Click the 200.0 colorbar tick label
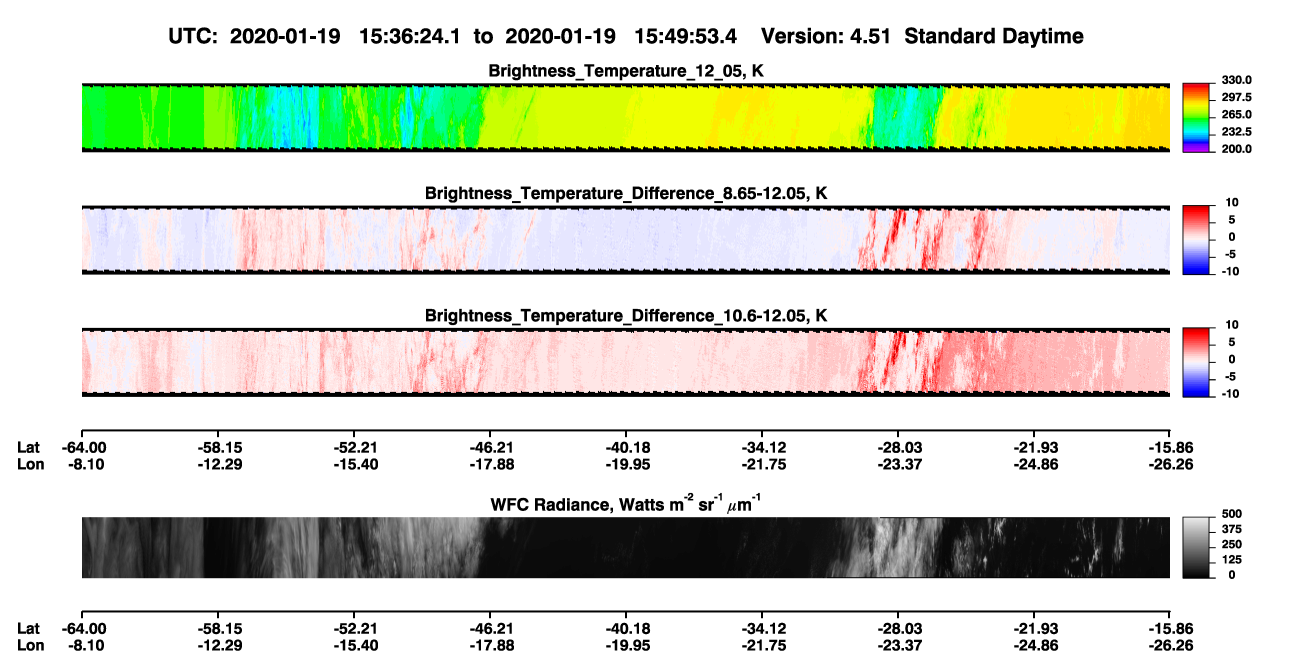This screenshot has width=1300, height=667. (x=1237, y=148)
